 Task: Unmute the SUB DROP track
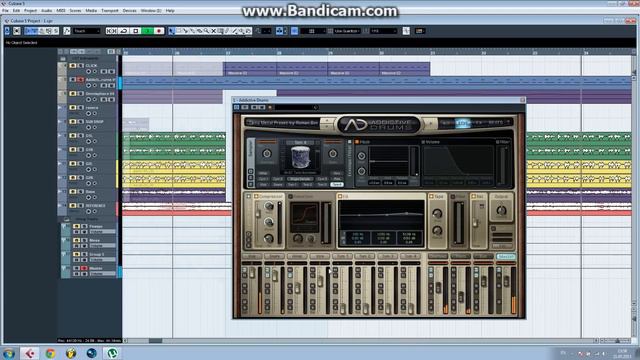coord(73,122)
